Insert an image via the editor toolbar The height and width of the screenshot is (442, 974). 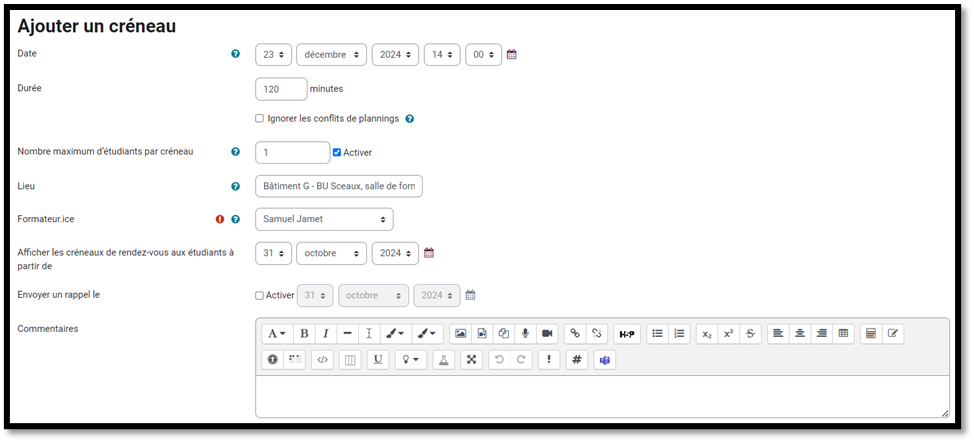pyautogui.click(x=460, y=334)
